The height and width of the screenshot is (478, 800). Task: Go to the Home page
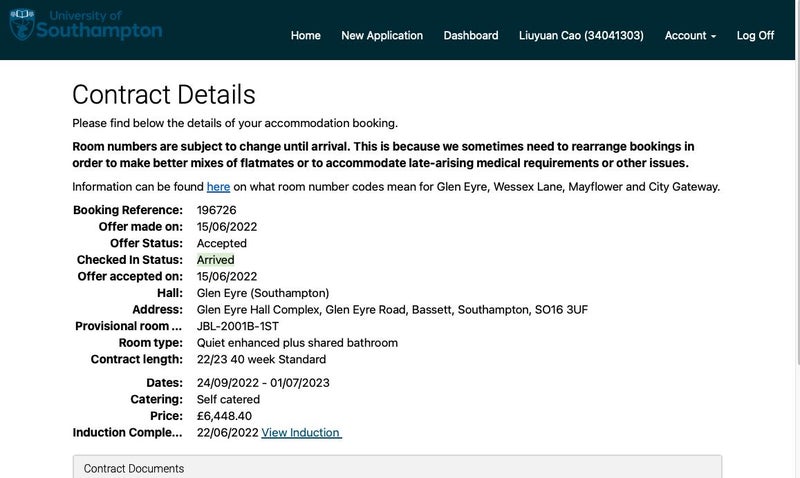306,35
